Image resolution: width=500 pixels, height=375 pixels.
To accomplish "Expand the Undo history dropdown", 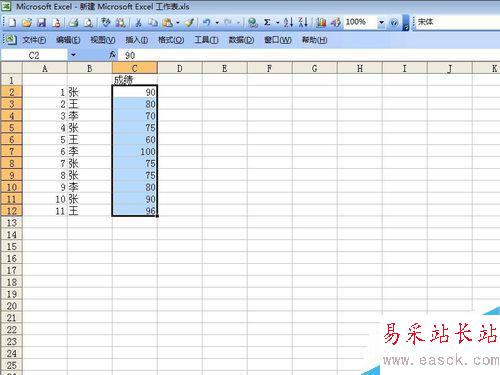I will [217, 22].
